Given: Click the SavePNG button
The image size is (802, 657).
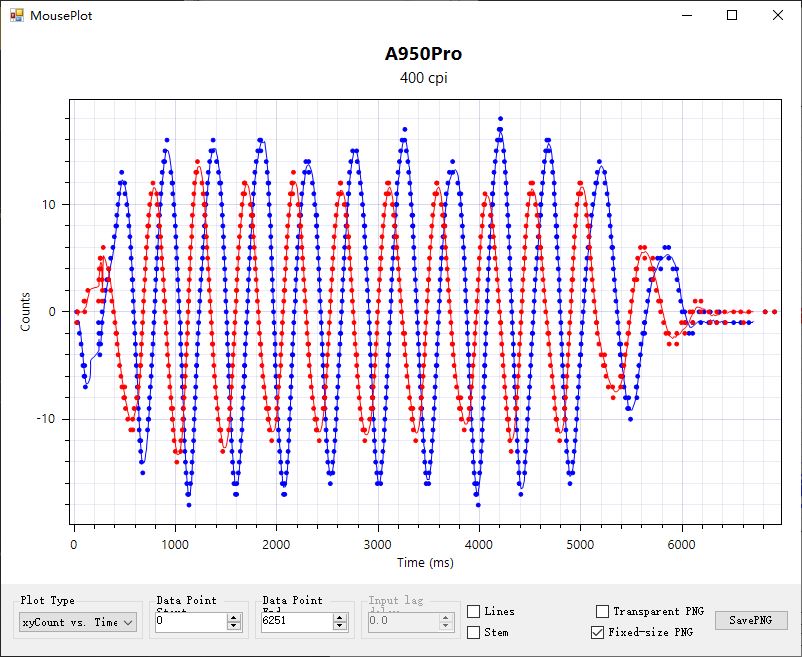Looking at the screenshot, I should [x=751, y=620].
